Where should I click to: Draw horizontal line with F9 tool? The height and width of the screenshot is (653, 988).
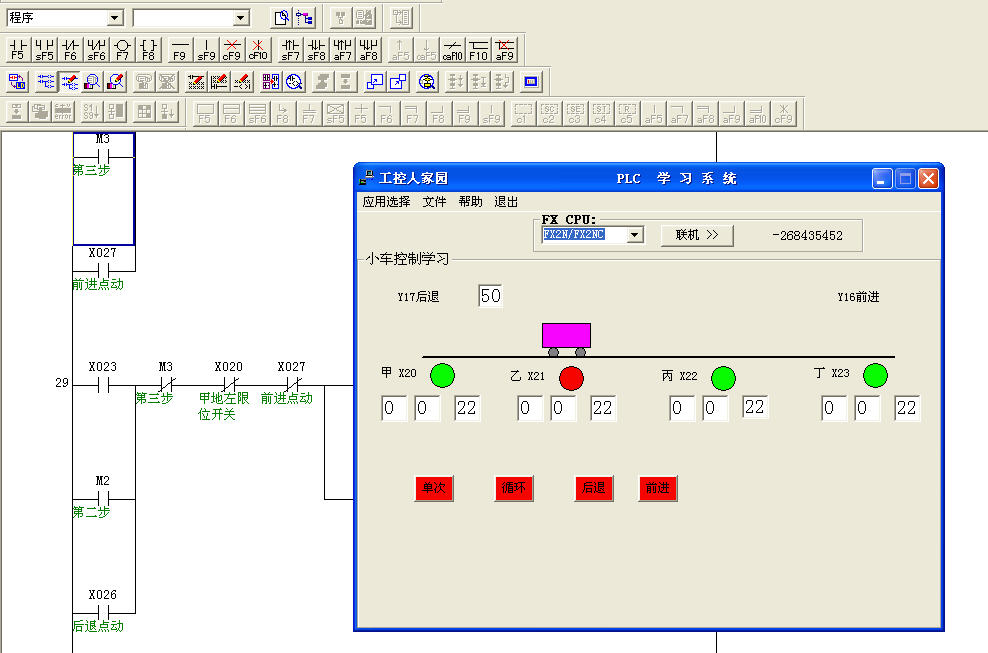pyautogui.click(x=179, y=50)
